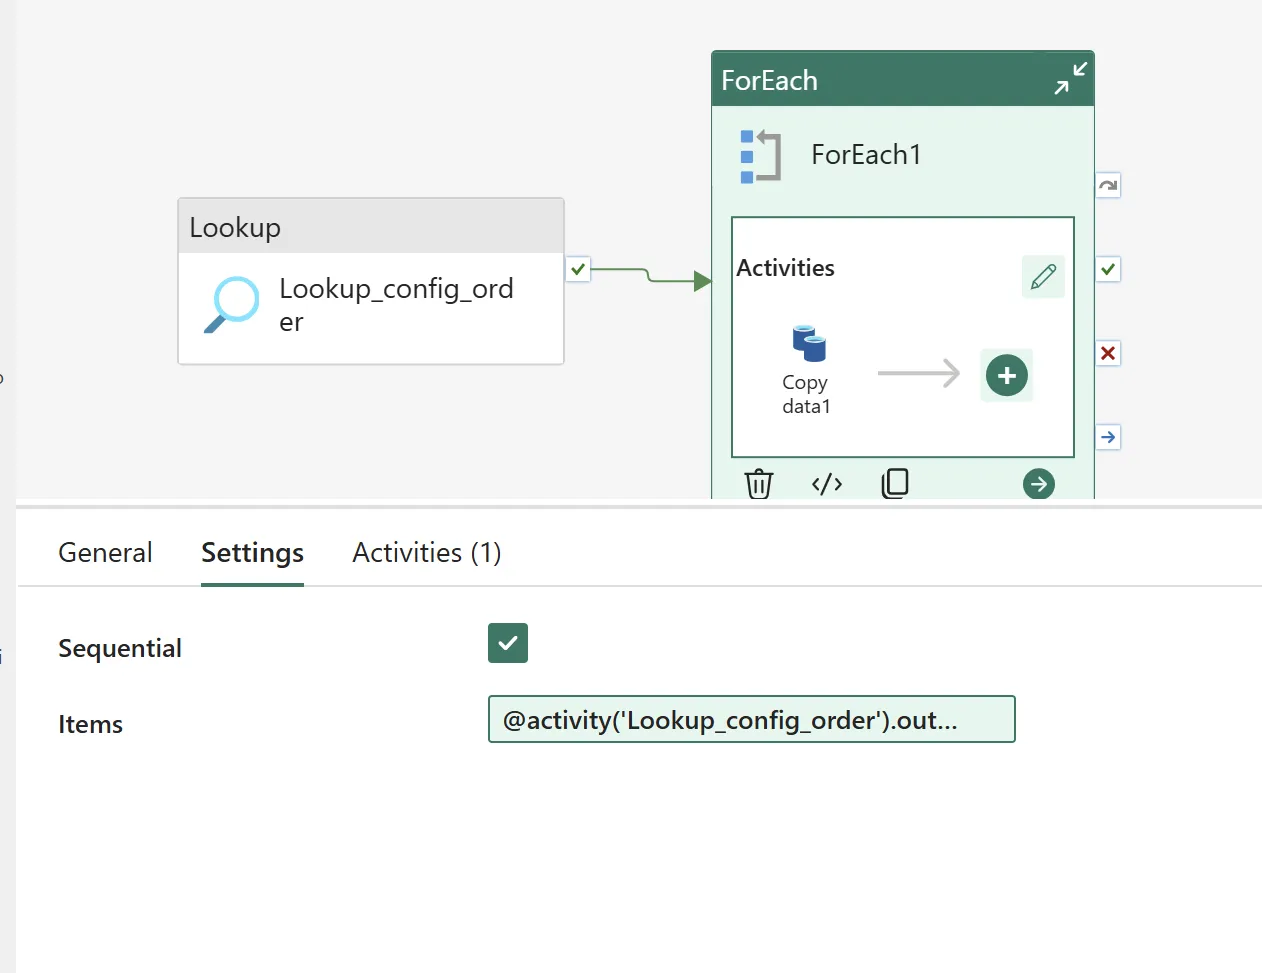Collapse the ForEach activity box
Image resolution: width=1262 pixels, height=973 pixels.
click(x=1070, y=79)
